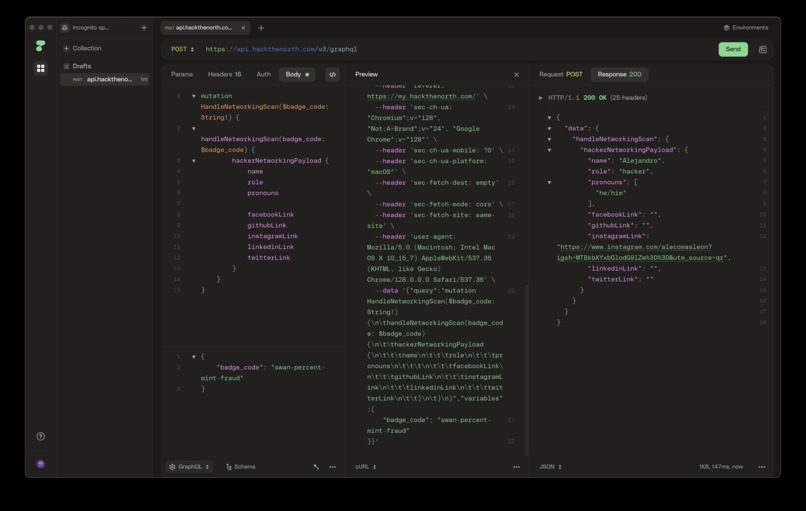Open the api.hackthenorth draft request
The image size is (806, 511).
pos(105,79)
